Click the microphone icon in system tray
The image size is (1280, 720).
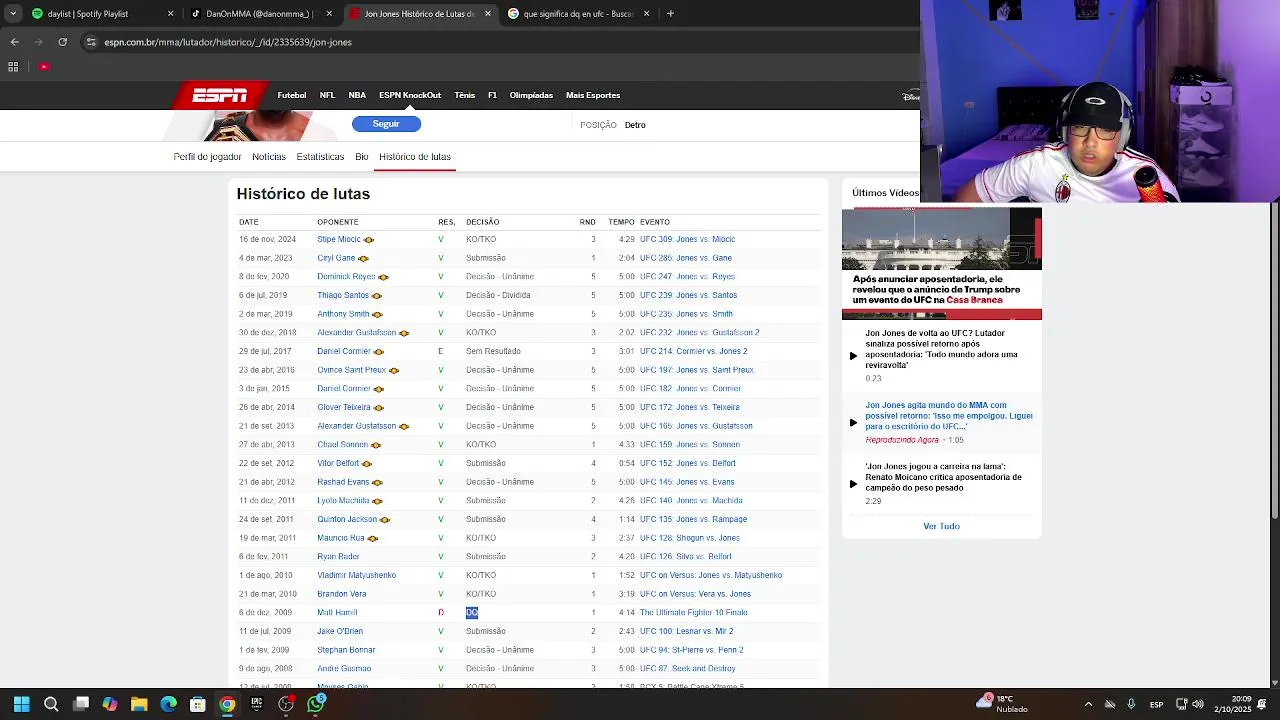click(1131, 704)
